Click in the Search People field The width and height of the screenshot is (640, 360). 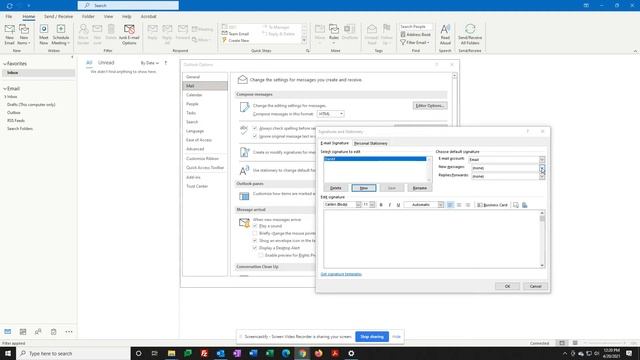tap(416, 27)
